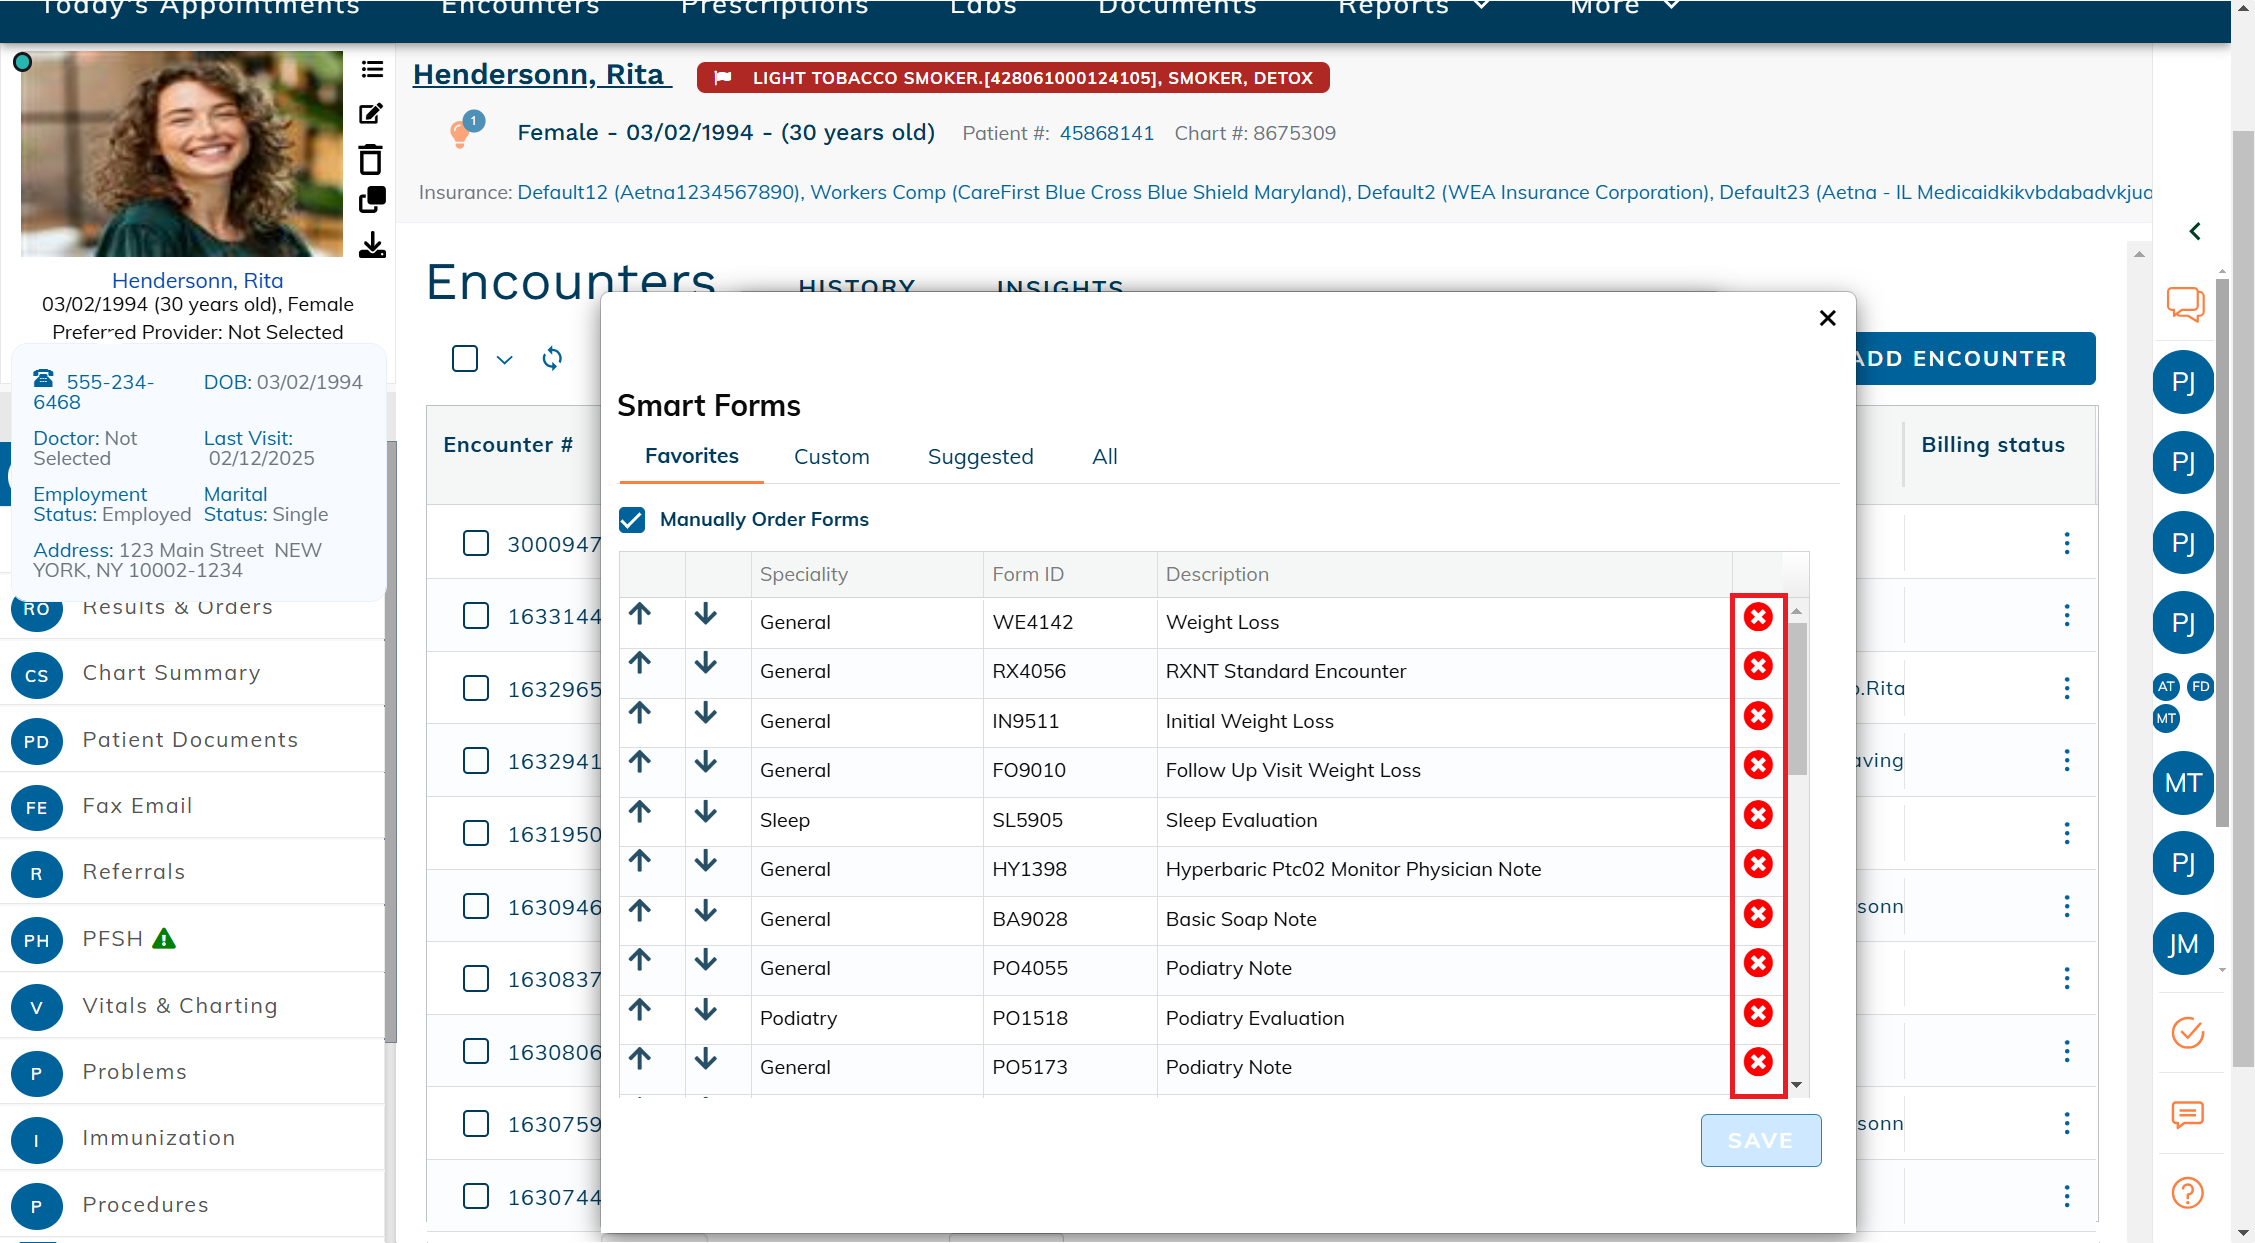Check encounter 1632941 checkbox
Screen dimensions: 2255x1243
[476, 760]
